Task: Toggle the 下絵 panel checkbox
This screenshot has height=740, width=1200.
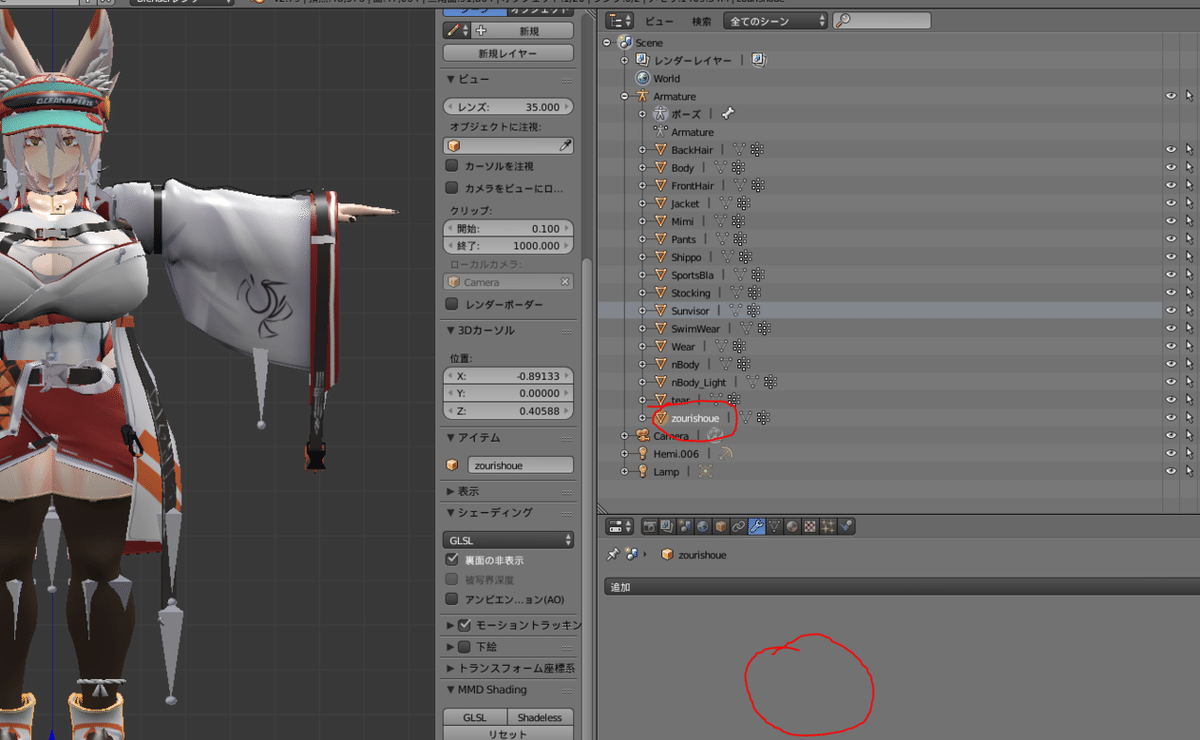Action: tap(464, 647)
